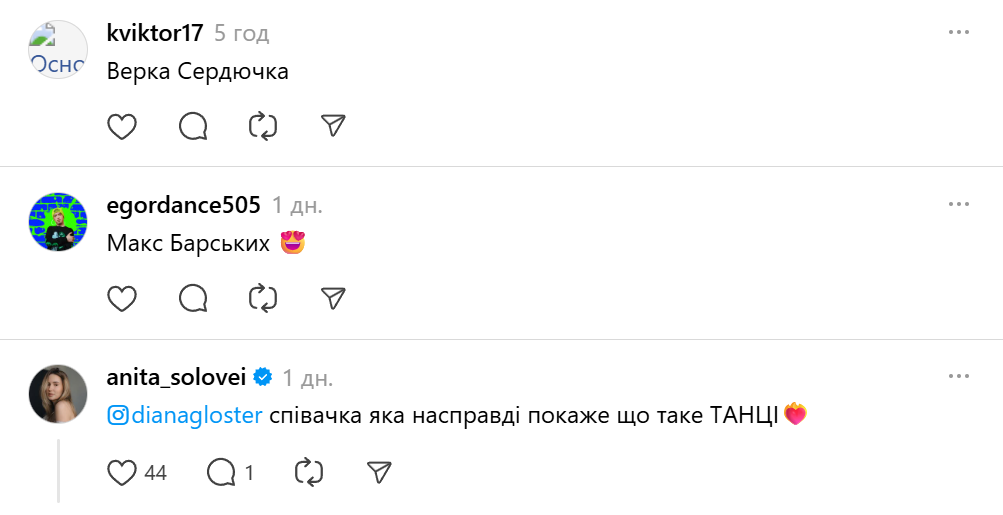Repost anita_solovei's comment
Screen dimensions: 1003x515
(x=307, y=472)
